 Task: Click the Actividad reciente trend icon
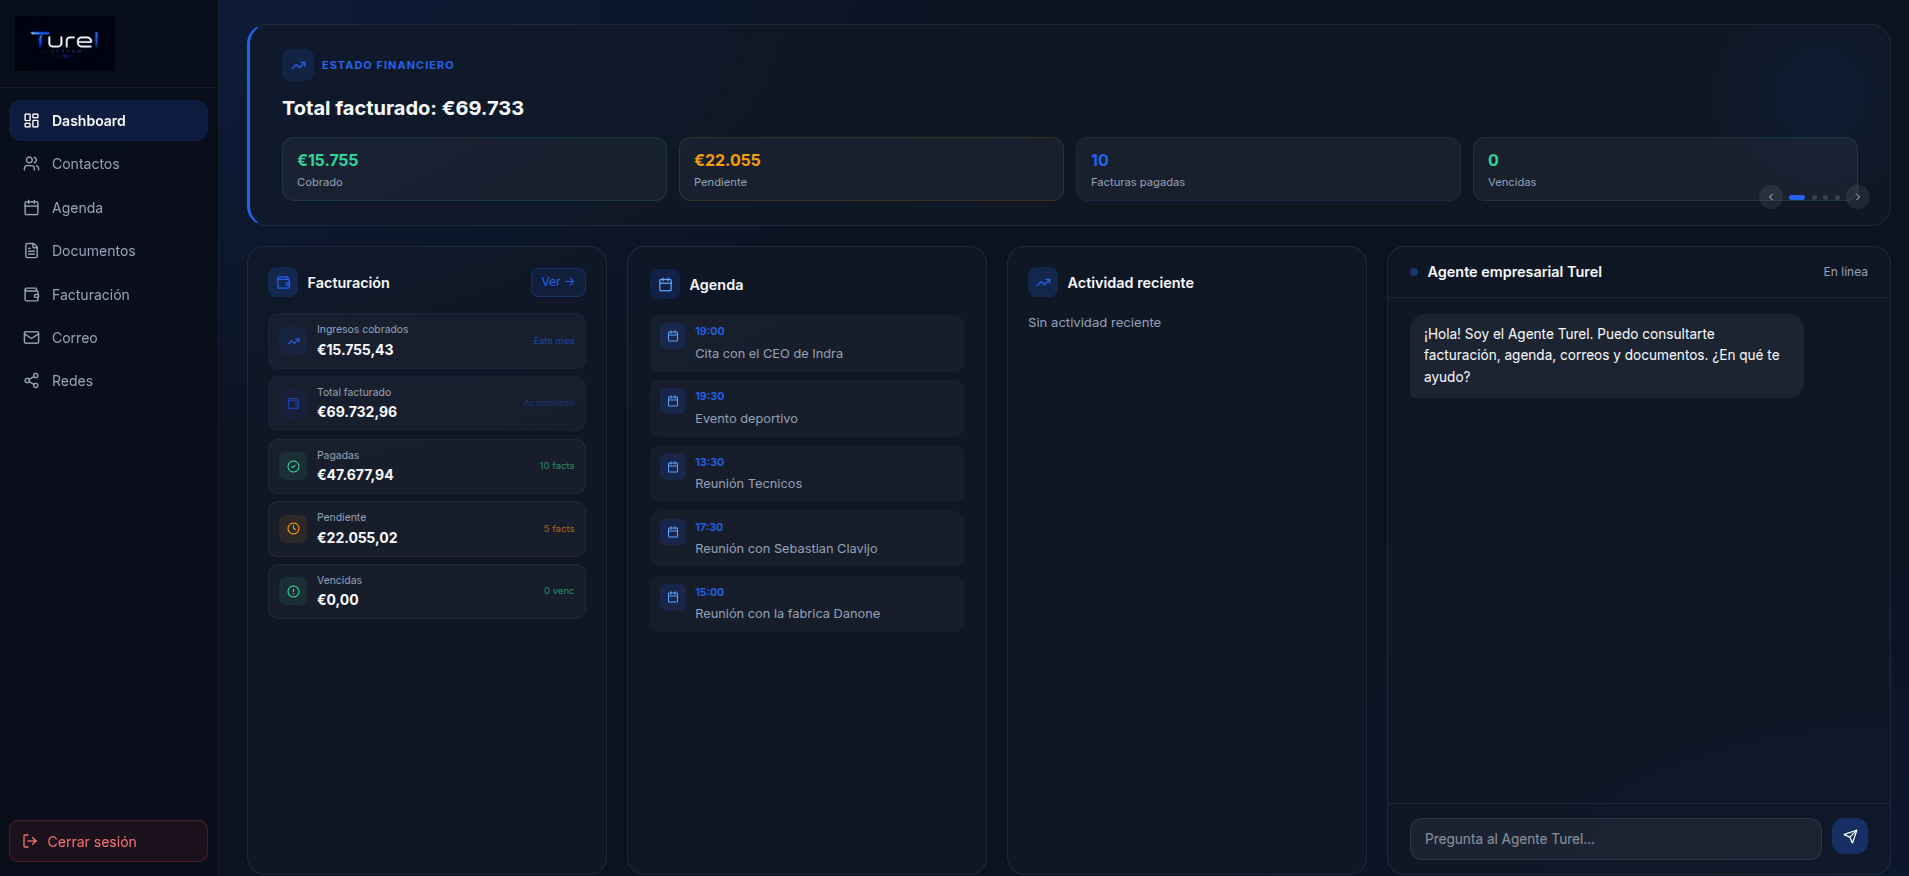click(1043, 283)
